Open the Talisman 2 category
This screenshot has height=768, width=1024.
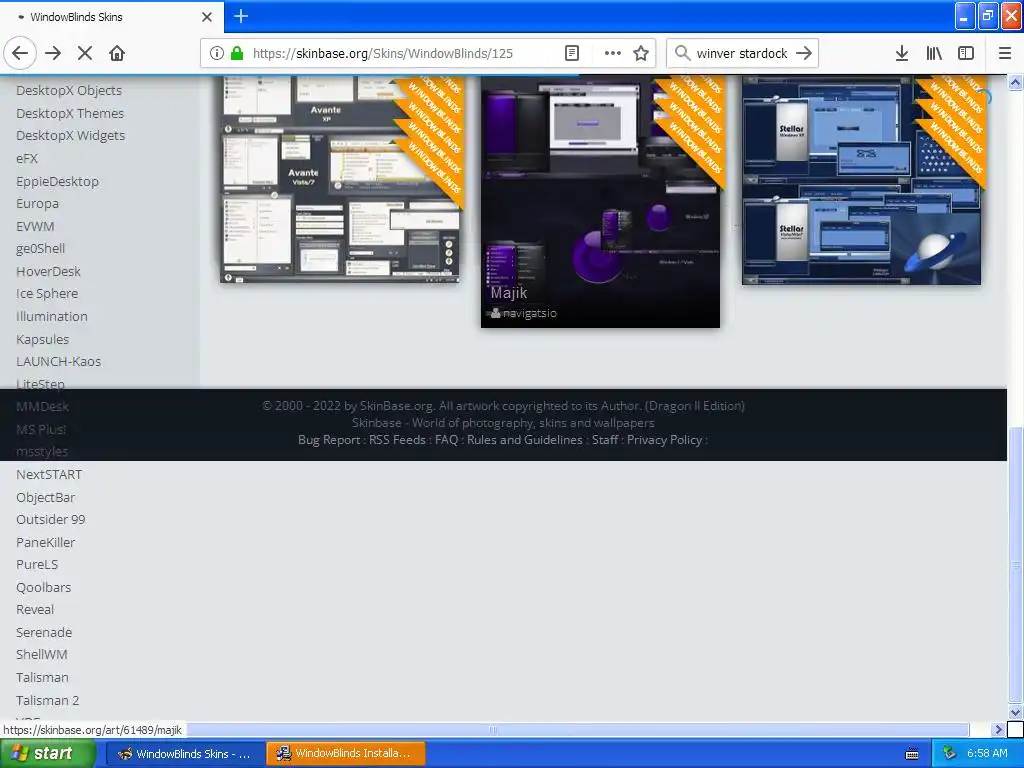pos(48,701)
